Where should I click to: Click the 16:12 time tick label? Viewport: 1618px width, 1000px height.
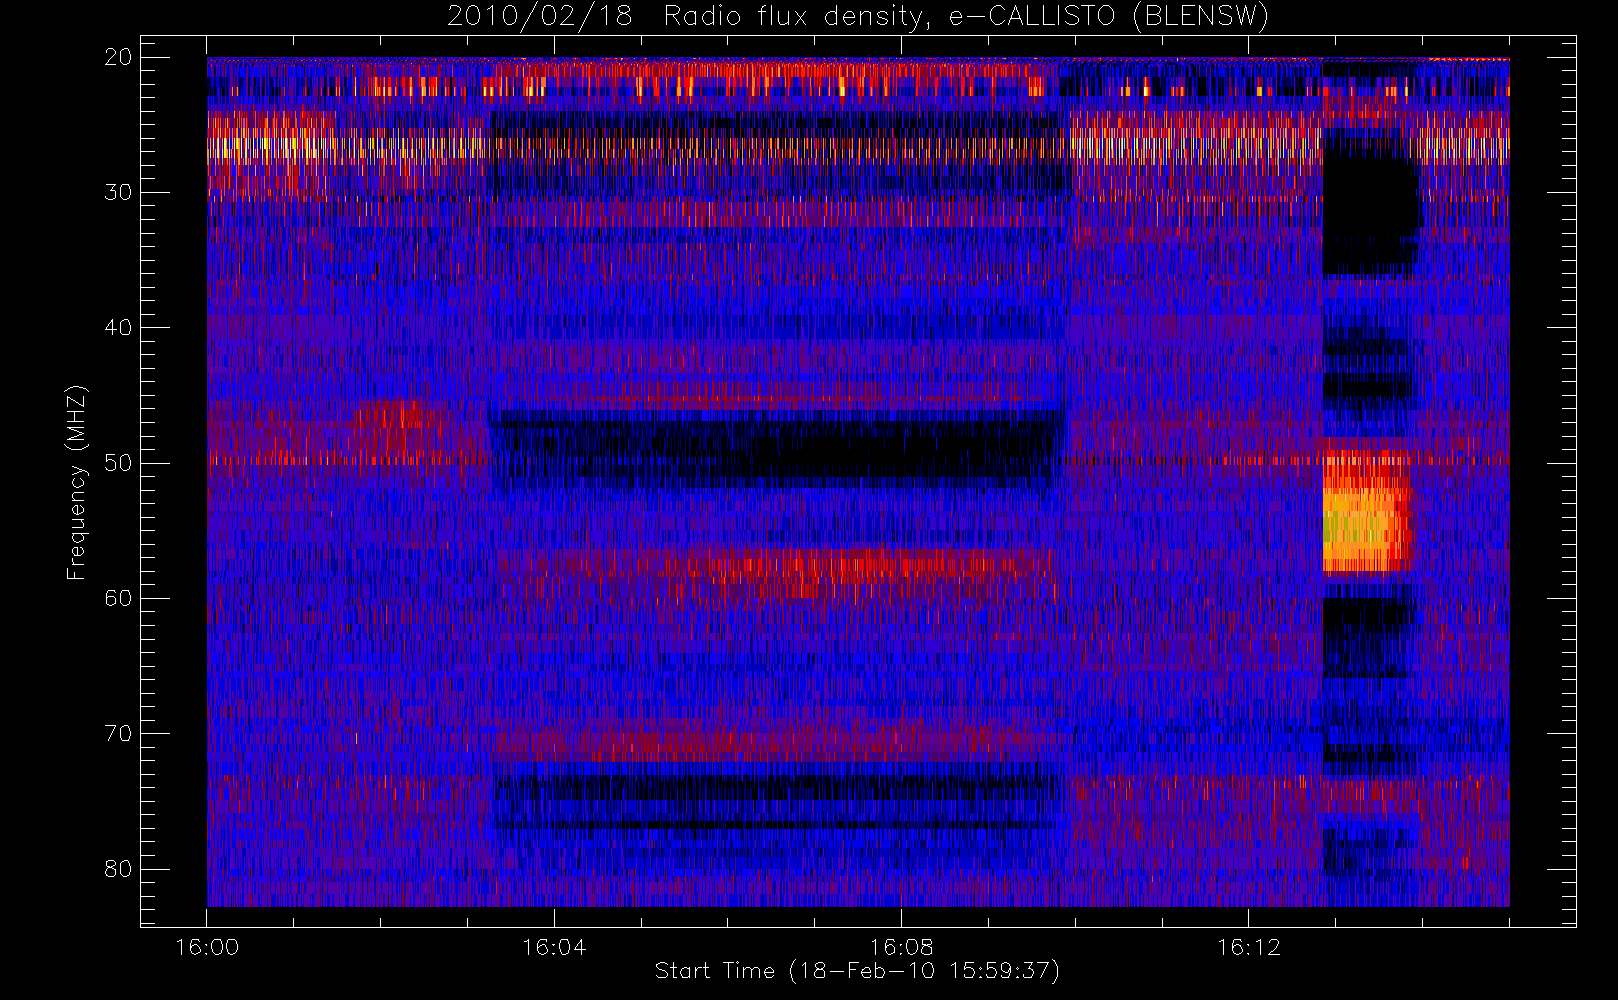pyautogui.click(x=1248, y=947)
